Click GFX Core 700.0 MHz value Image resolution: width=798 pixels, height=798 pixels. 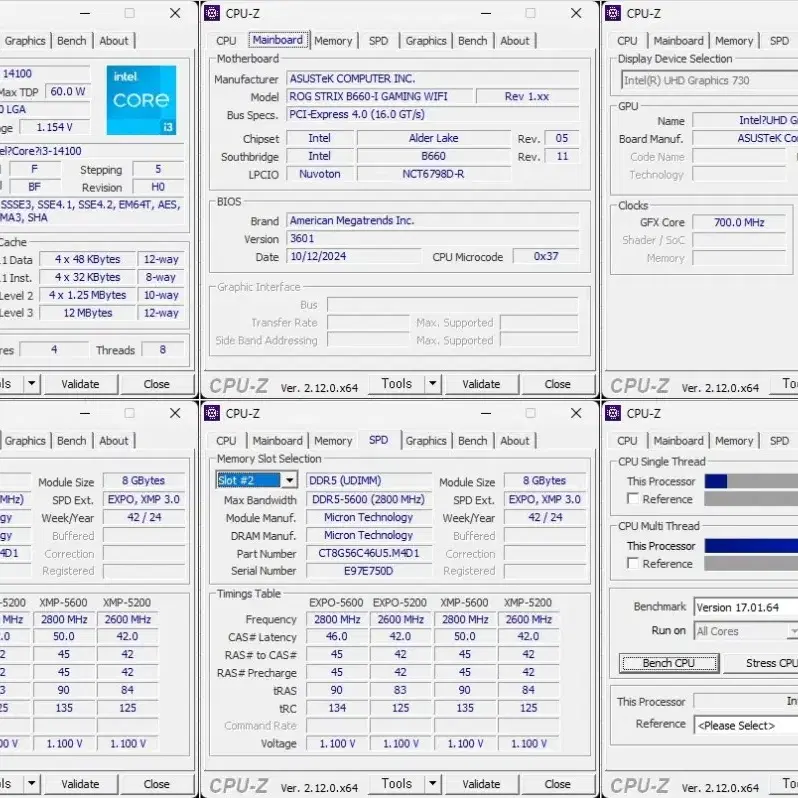click(x=739, y=222)
